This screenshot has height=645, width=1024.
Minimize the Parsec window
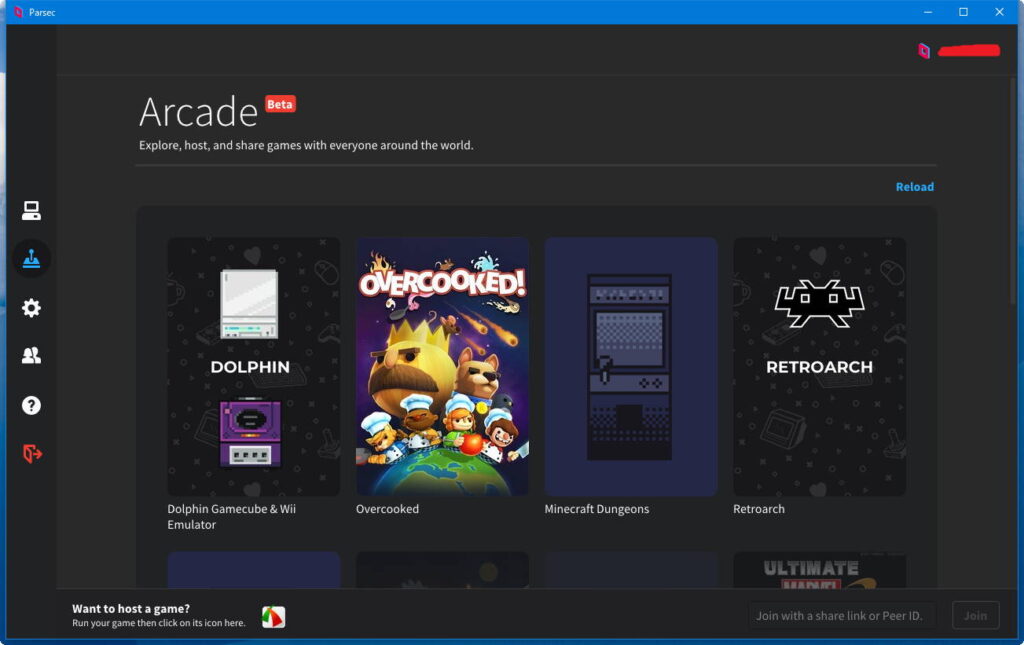pos(927,12)
